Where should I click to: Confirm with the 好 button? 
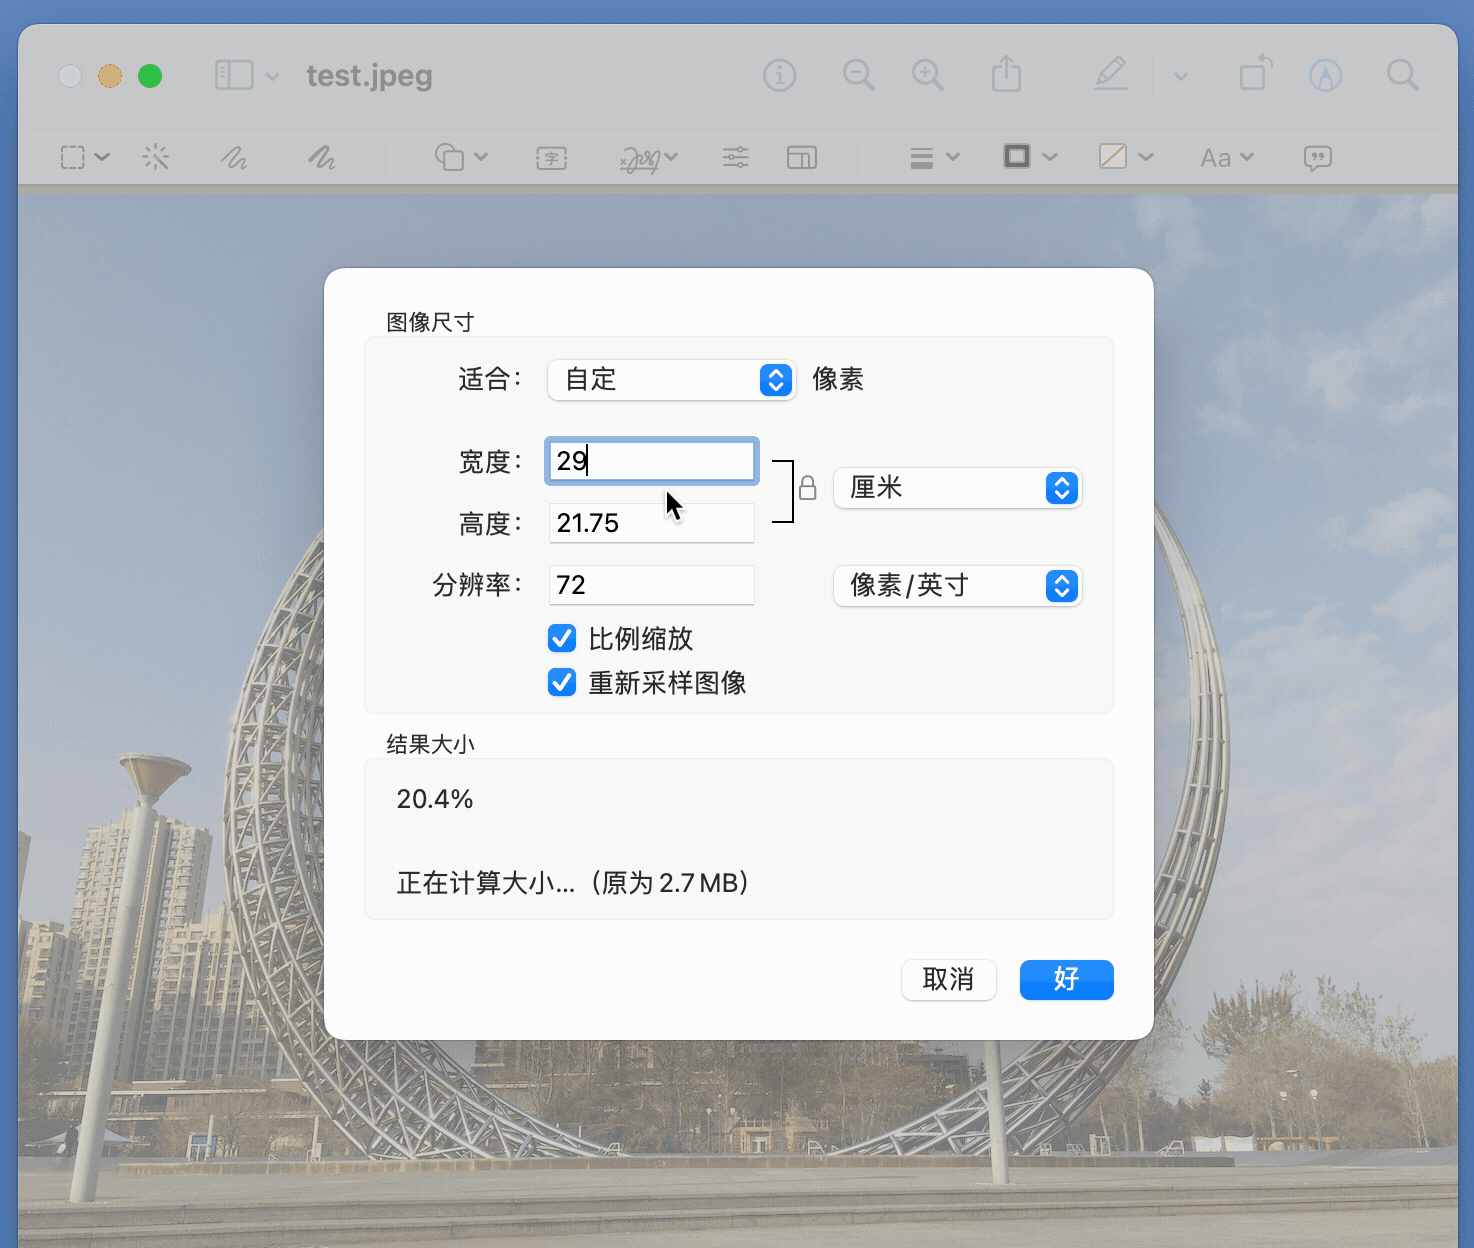click(1066, 980)
